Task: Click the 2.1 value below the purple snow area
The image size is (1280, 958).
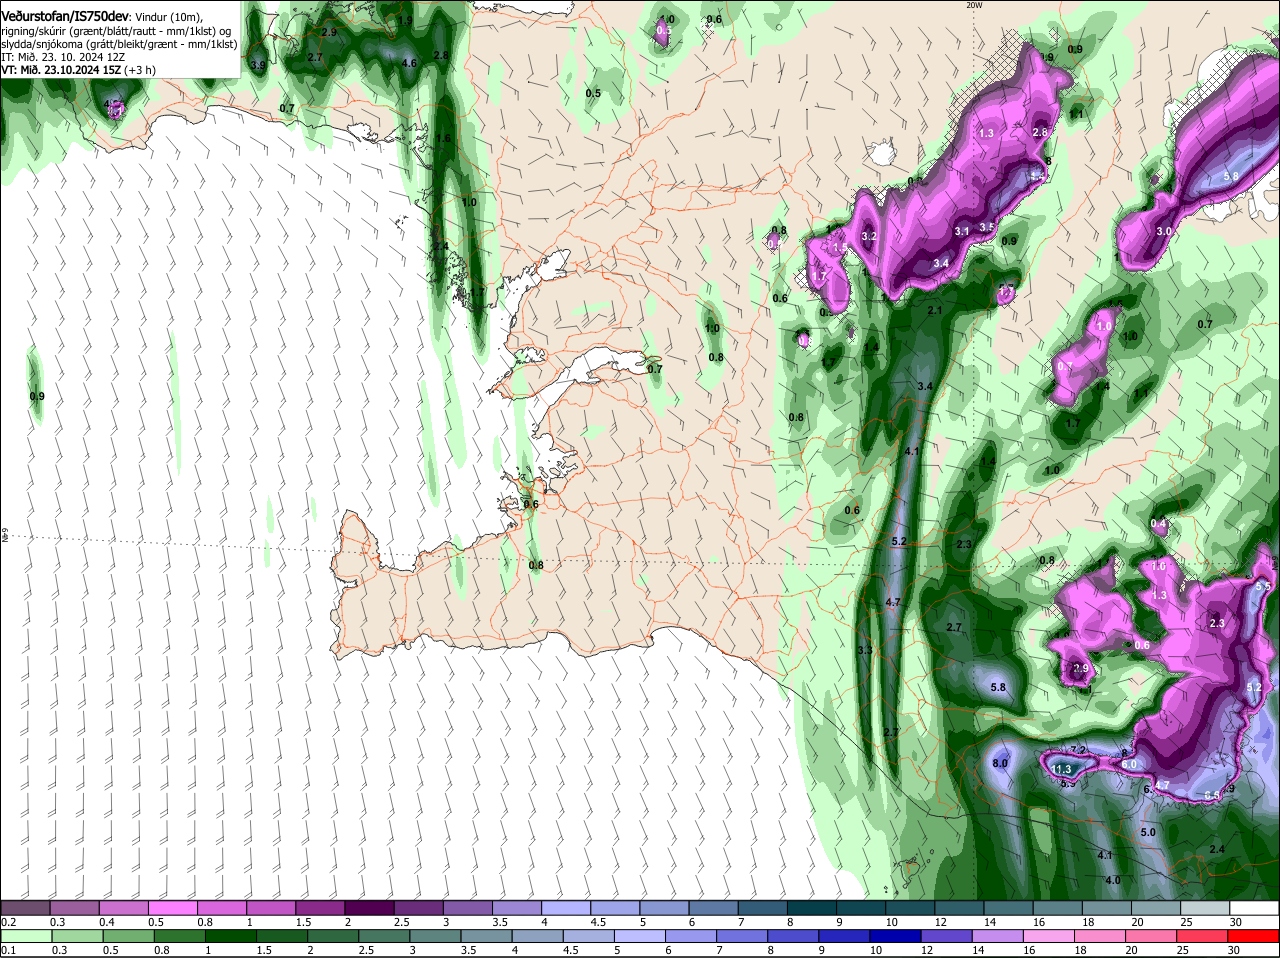Action: click(935, 311)
